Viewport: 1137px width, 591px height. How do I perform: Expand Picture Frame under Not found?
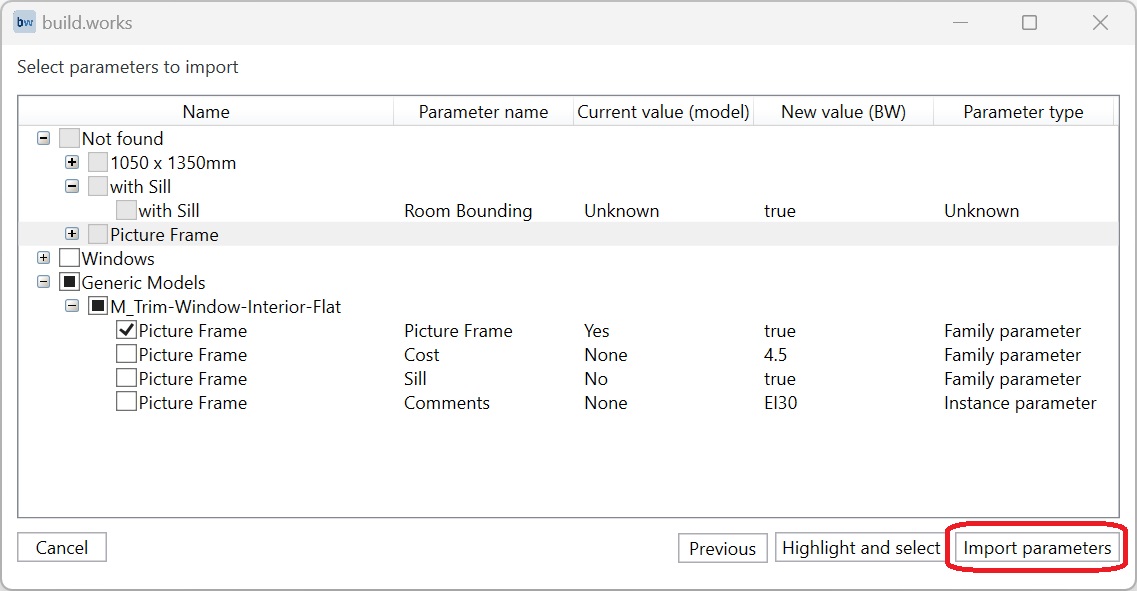click(70, 234)
